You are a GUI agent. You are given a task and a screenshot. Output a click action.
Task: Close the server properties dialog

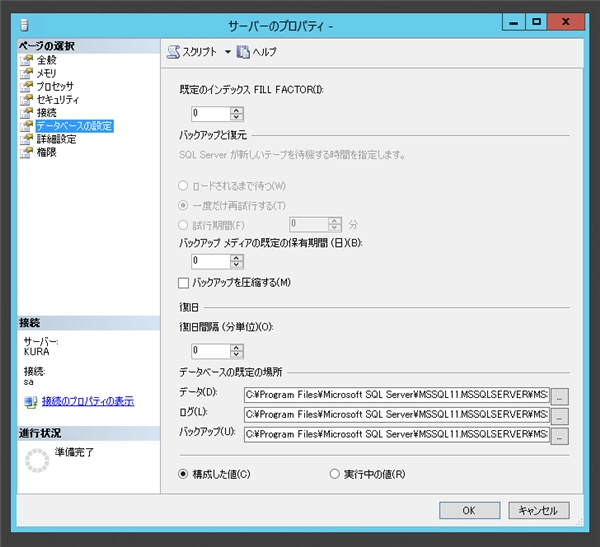point(566,22)
